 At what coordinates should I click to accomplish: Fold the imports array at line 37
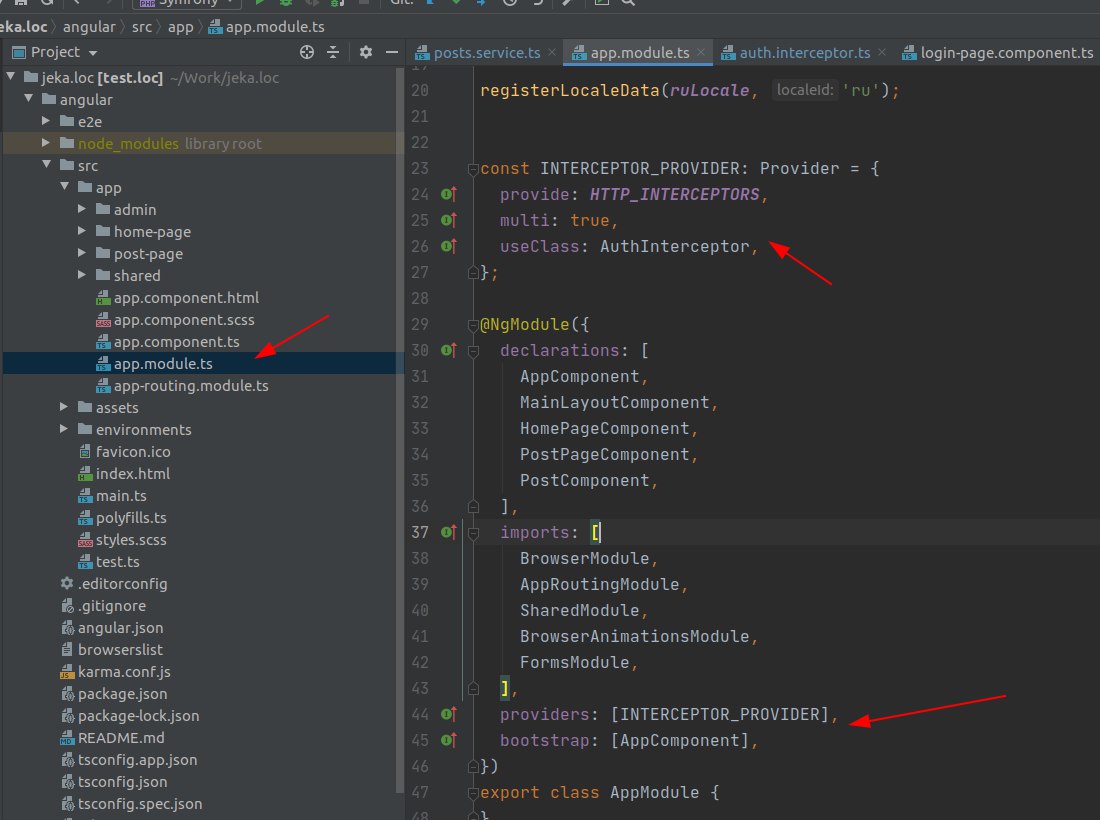point(473,532)
